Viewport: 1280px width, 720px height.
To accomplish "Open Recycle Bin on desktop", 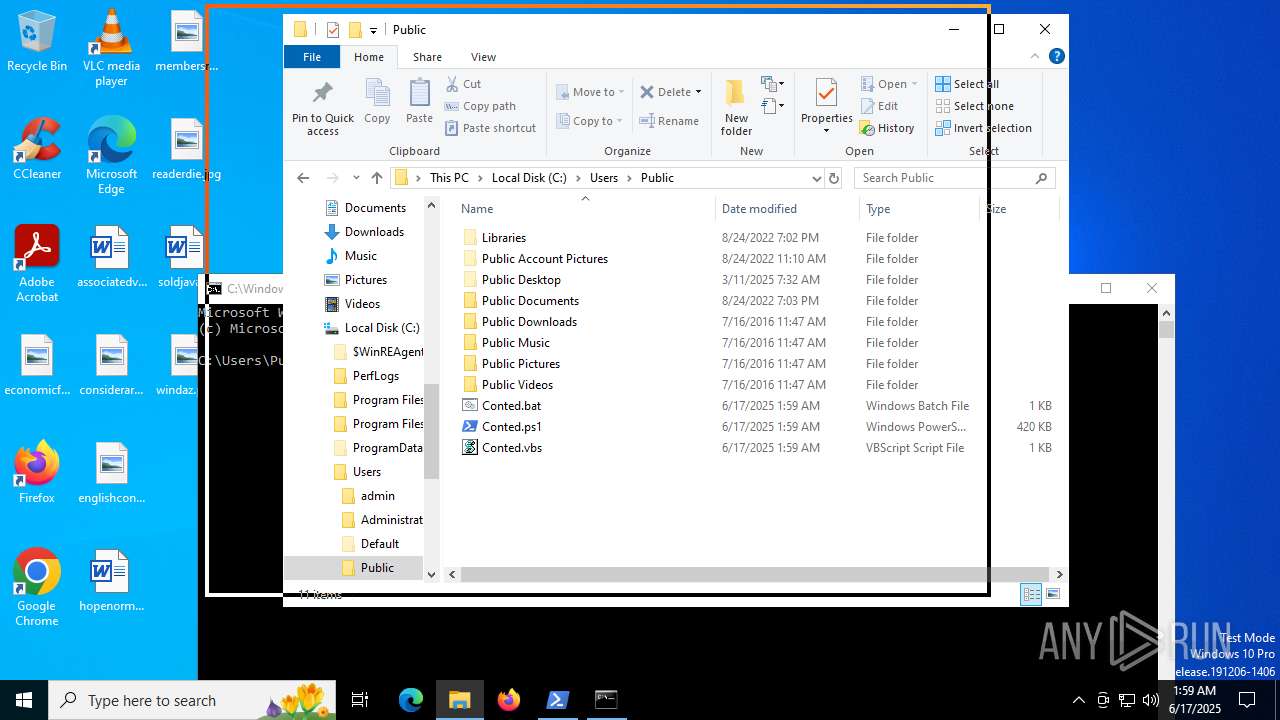I will coord(37,42).
